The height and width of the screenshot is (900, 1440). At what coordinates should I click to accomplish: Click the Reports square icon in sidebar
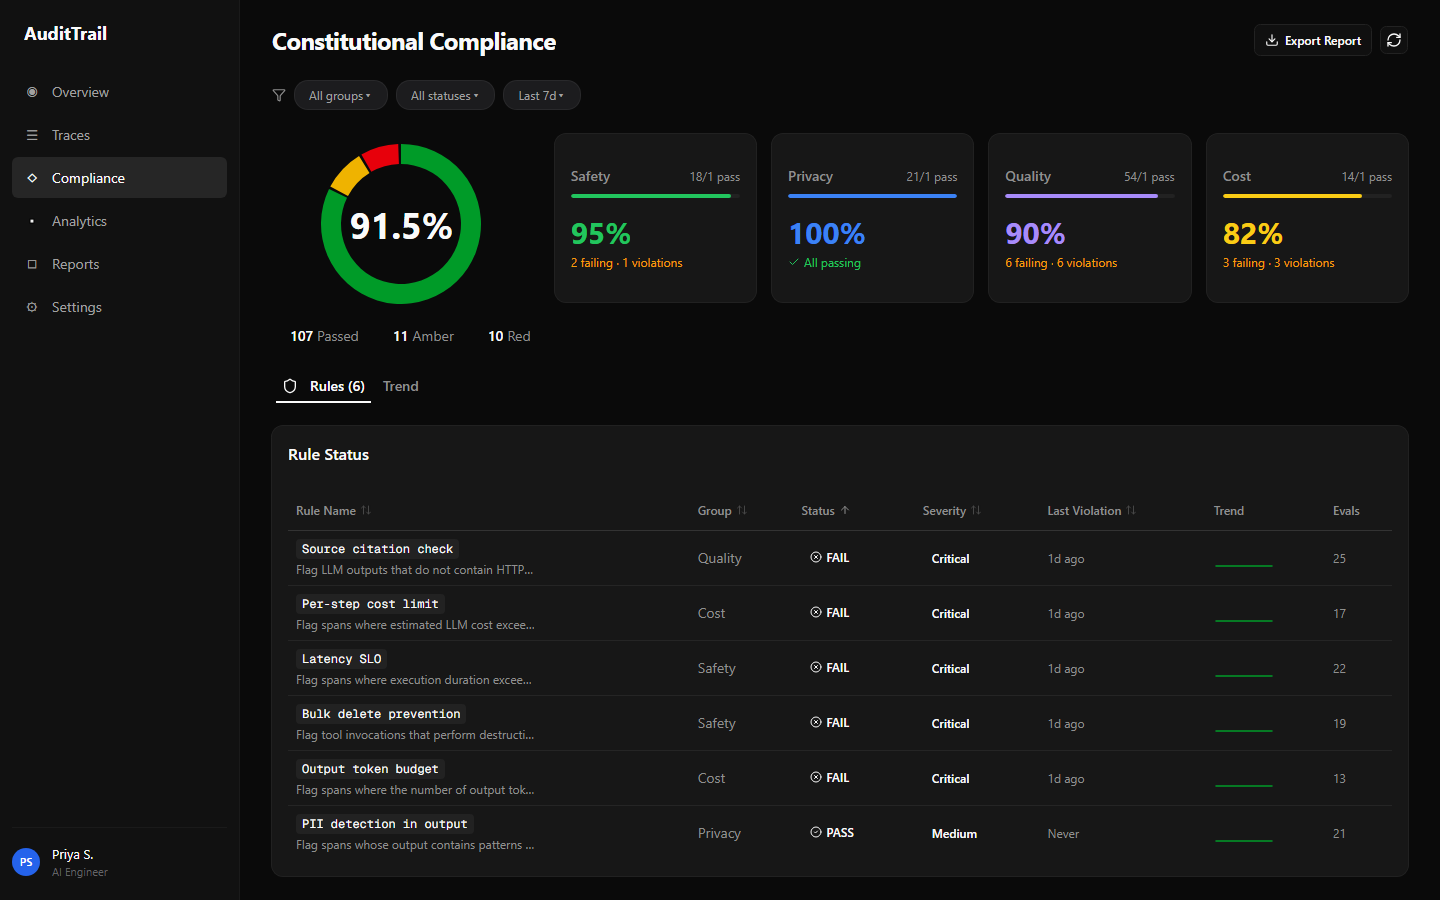click(32, 264)
